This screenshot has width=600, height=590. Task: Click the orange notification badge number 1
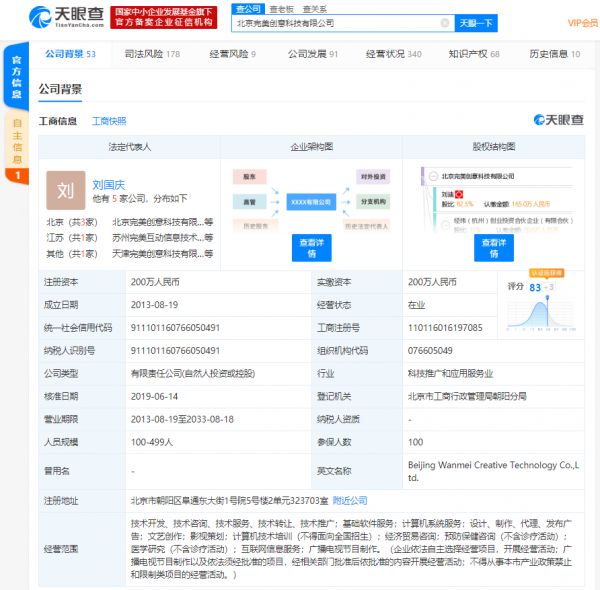coord(17,177)
